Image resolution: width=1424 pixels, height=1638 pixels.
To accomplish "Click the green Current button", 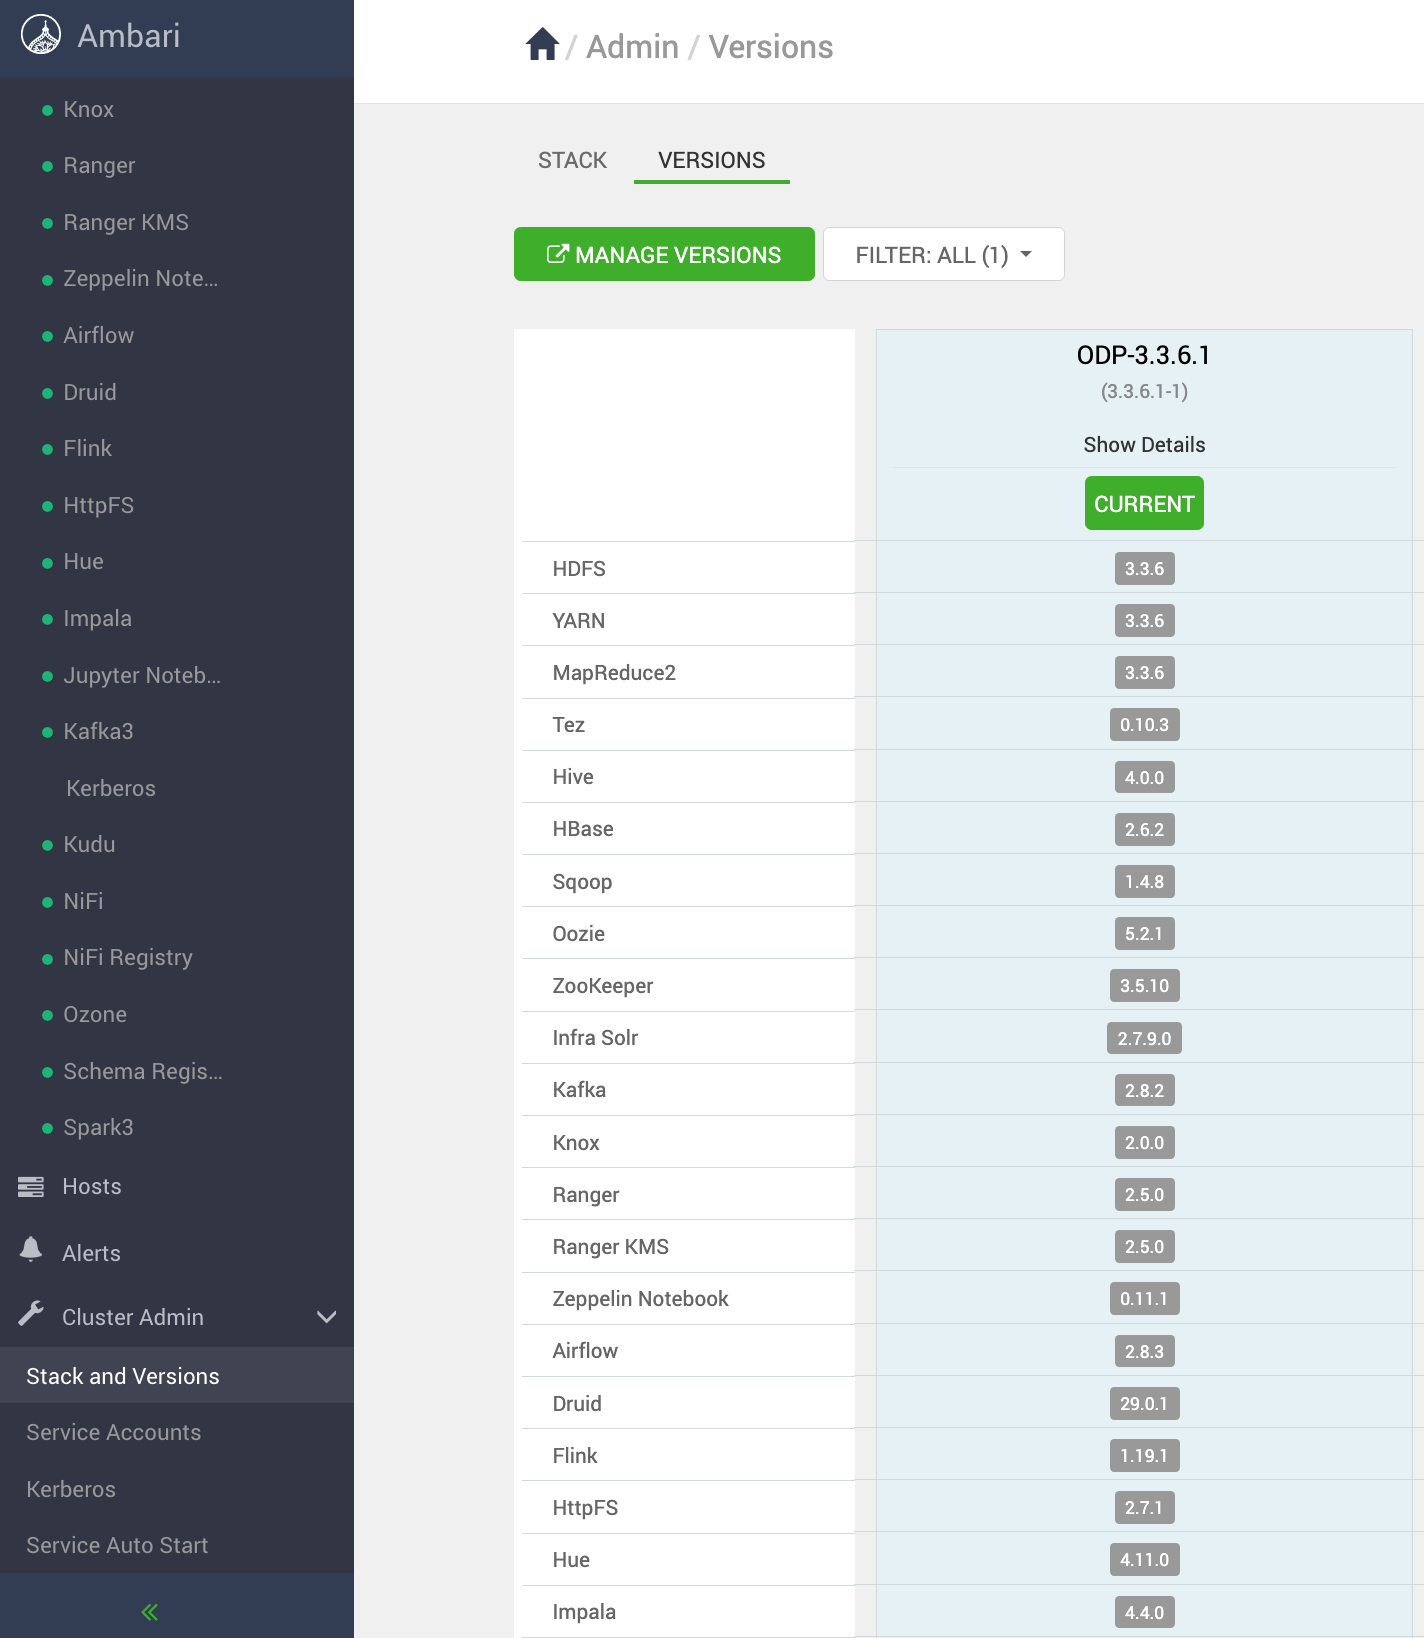I will [1144, 503].
